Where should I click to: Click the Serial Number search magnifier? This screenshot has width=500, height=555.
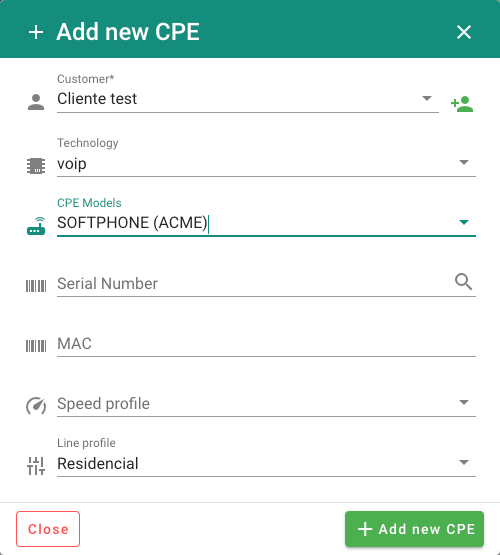[464, 282]
